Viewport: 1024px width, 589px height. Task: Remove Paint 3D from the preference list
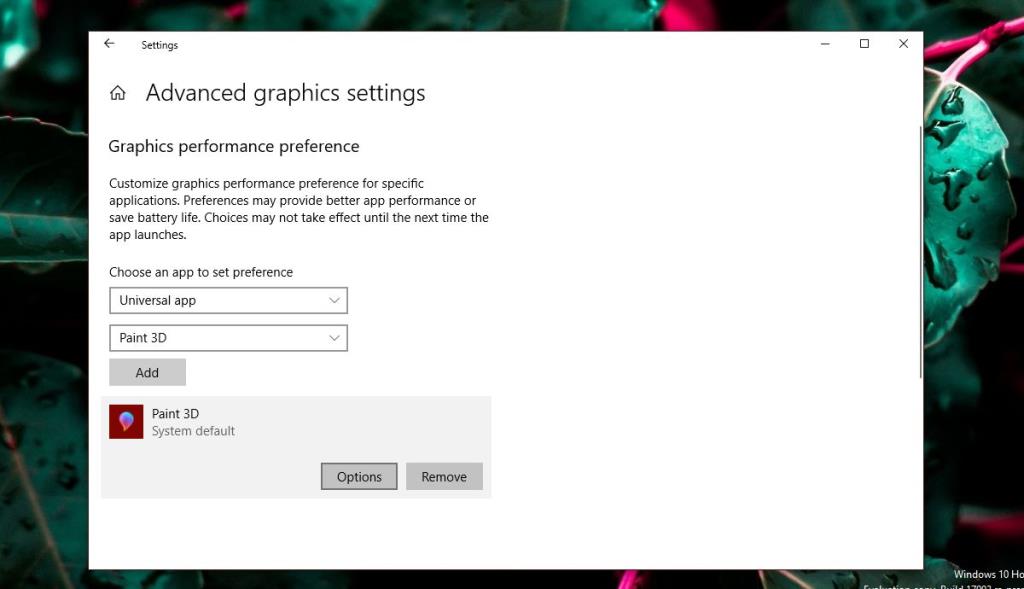tap(444, 476)
